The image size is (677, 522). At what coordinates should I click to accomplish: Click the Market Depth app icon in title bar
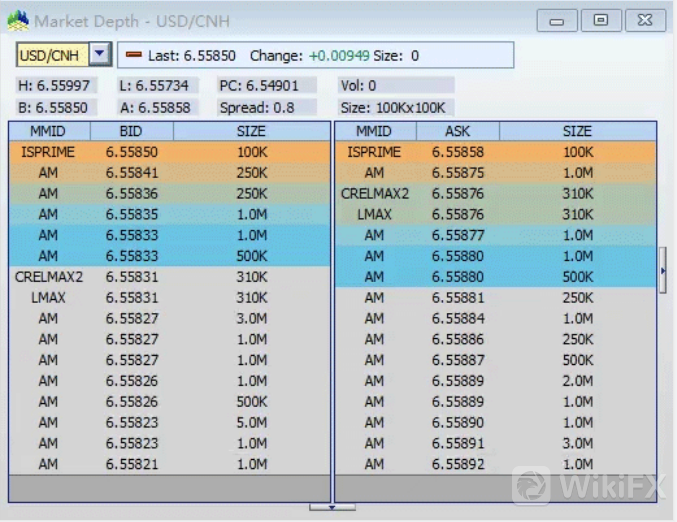click(17, 20)
